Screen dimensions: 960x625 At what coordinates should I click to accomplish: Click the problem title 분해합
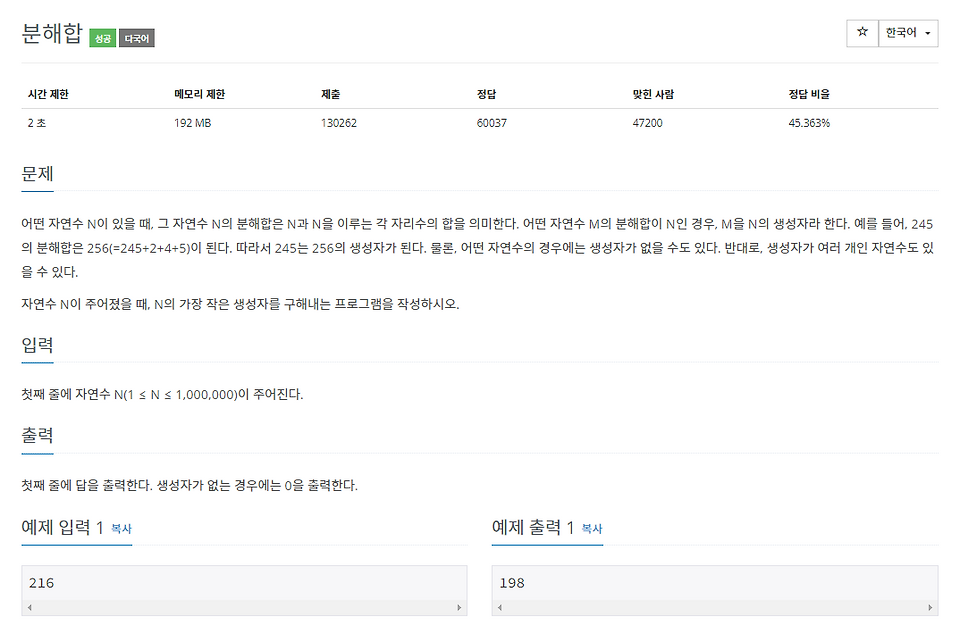[x=51, y=33]
